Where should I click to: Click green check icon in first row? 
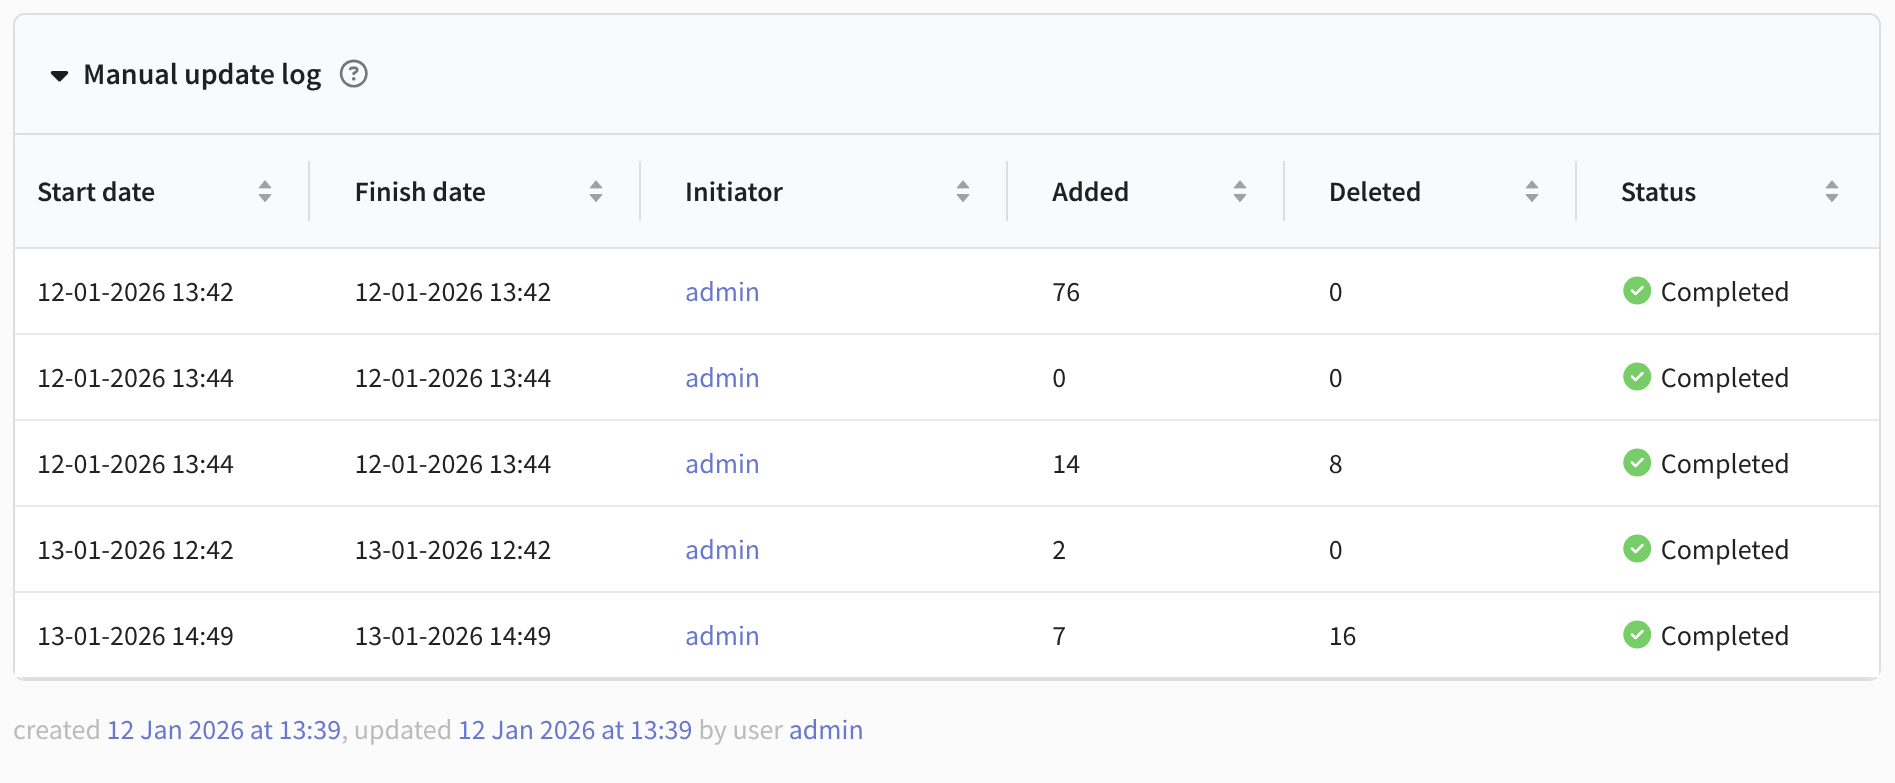[1637, 291]
